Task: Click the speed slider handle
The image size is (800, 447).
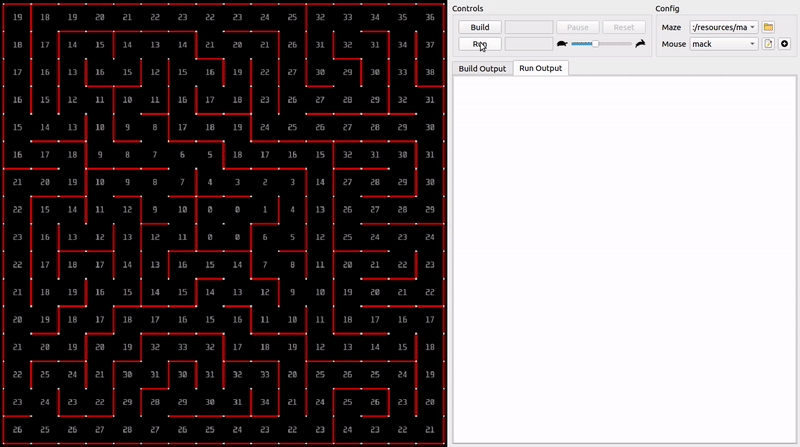Action: [596, 44]
